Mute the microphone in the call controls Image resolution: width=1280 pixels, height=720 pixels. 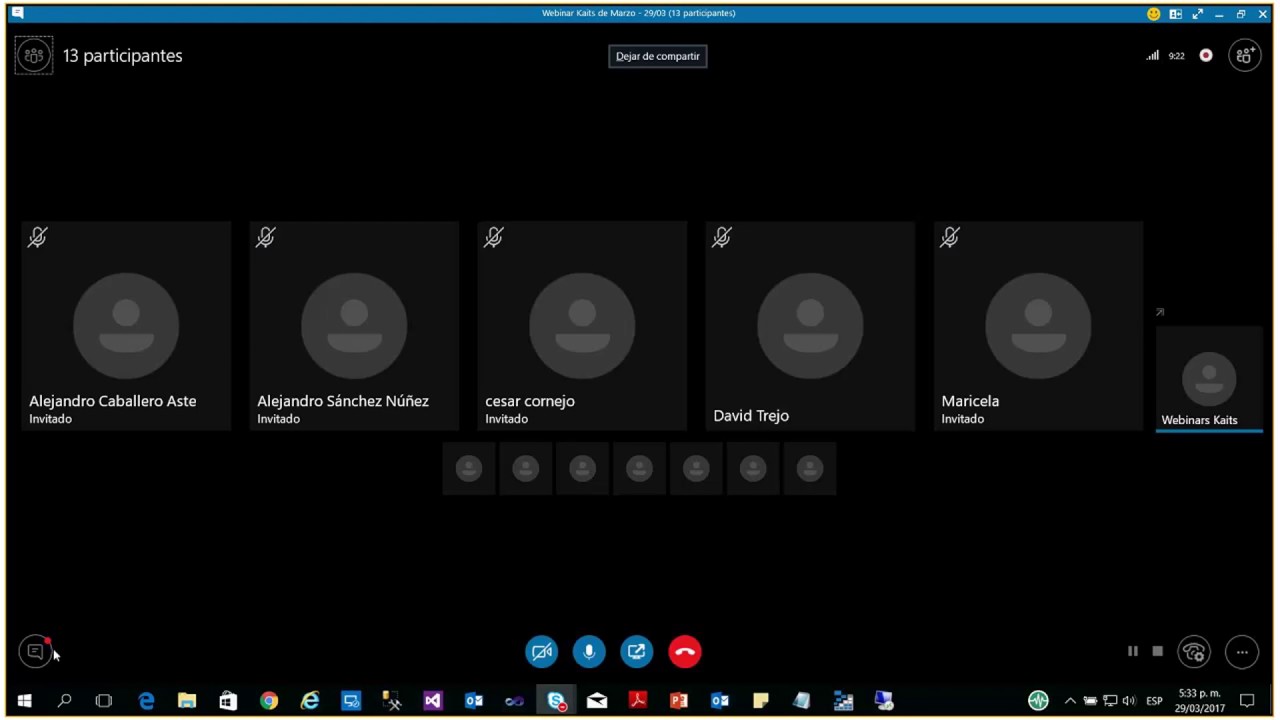589,652
